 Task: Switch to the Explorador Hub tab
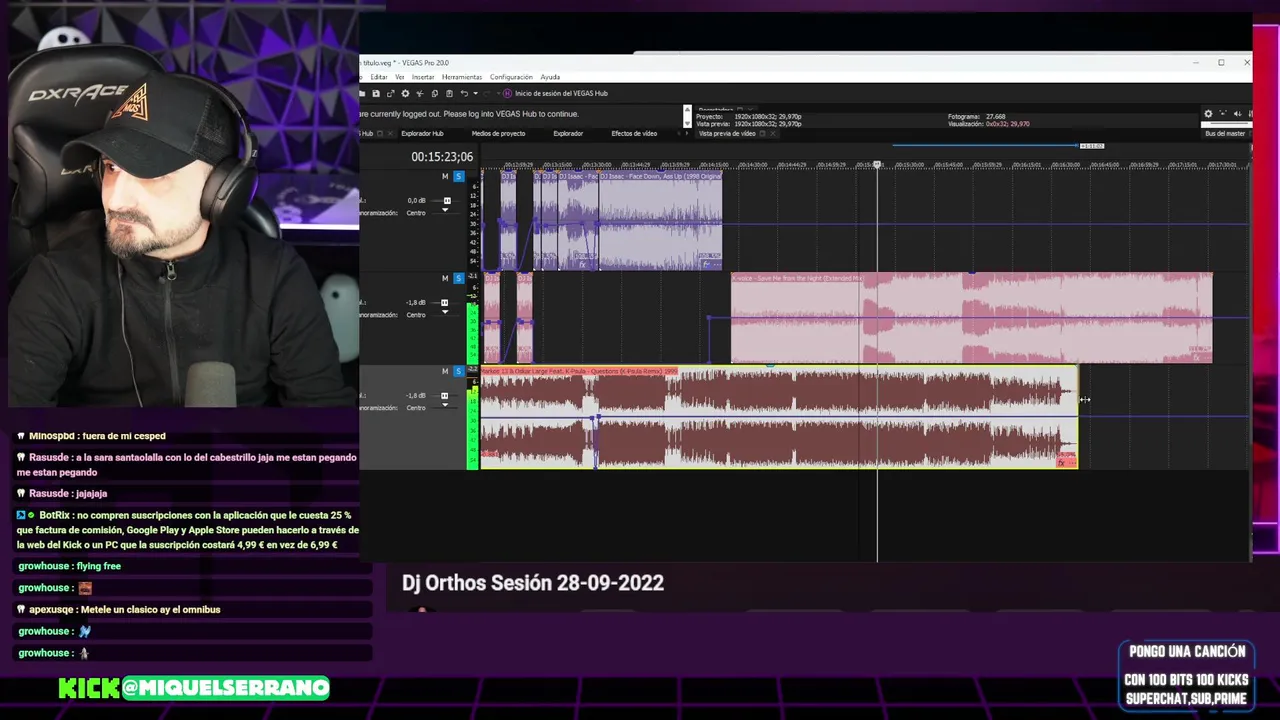422,133
